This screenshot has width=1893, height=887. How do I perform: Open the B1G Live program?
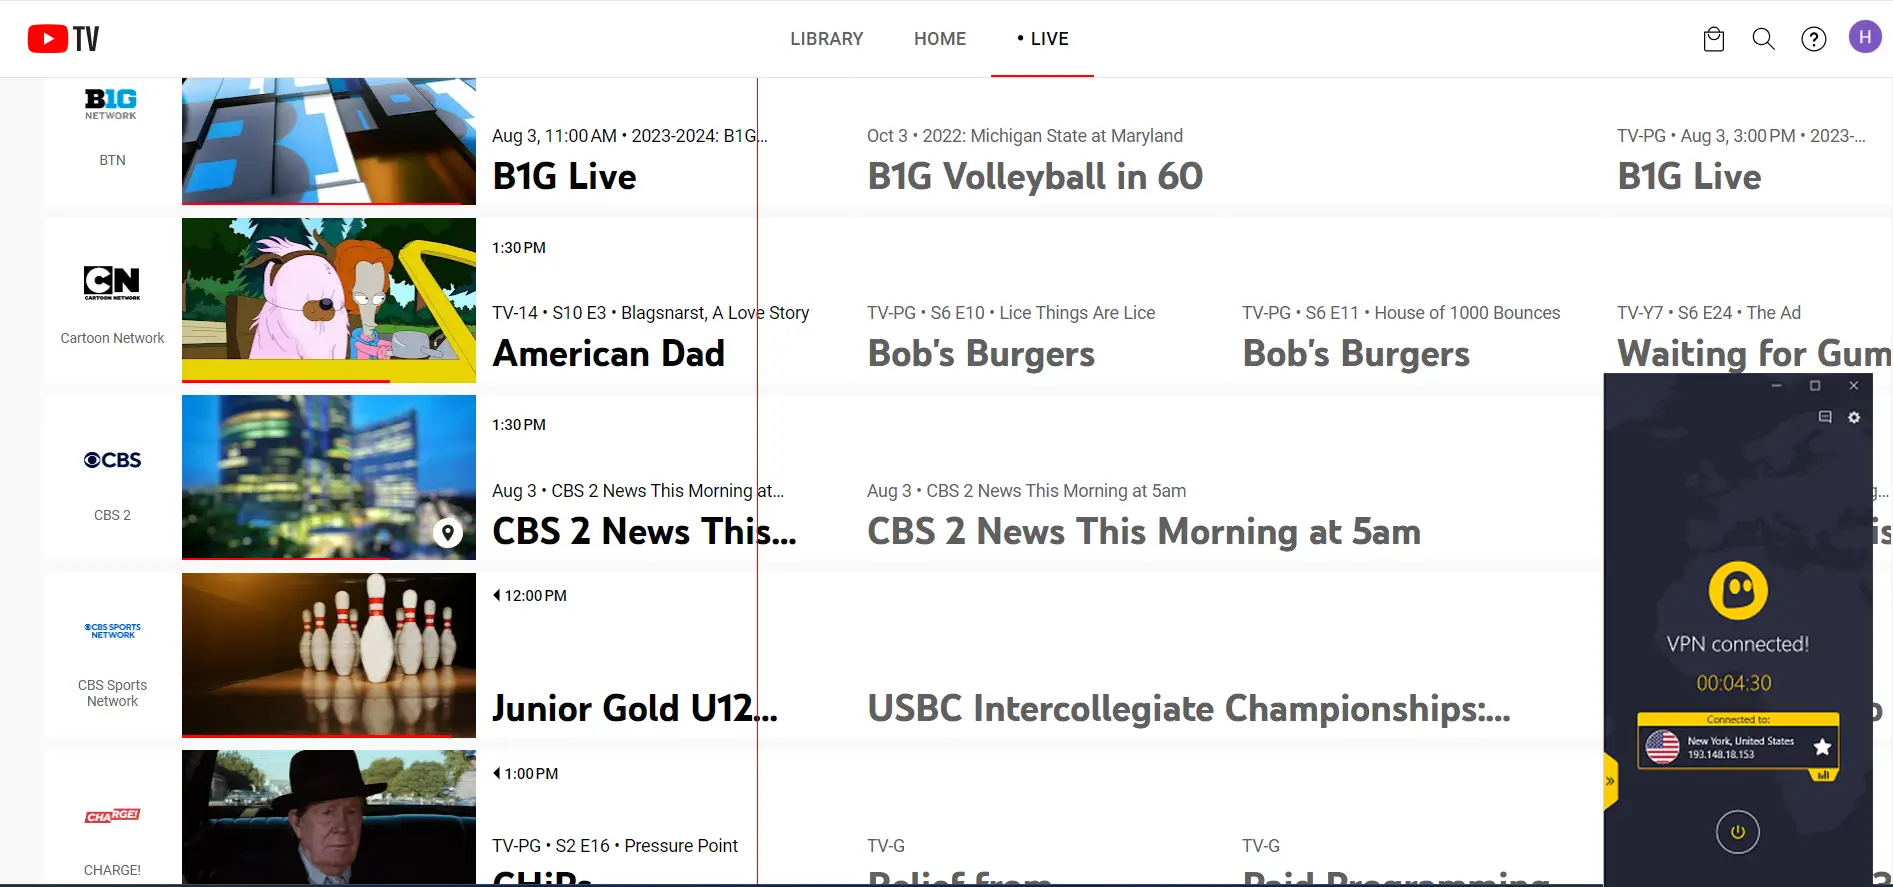coord(563,176)
